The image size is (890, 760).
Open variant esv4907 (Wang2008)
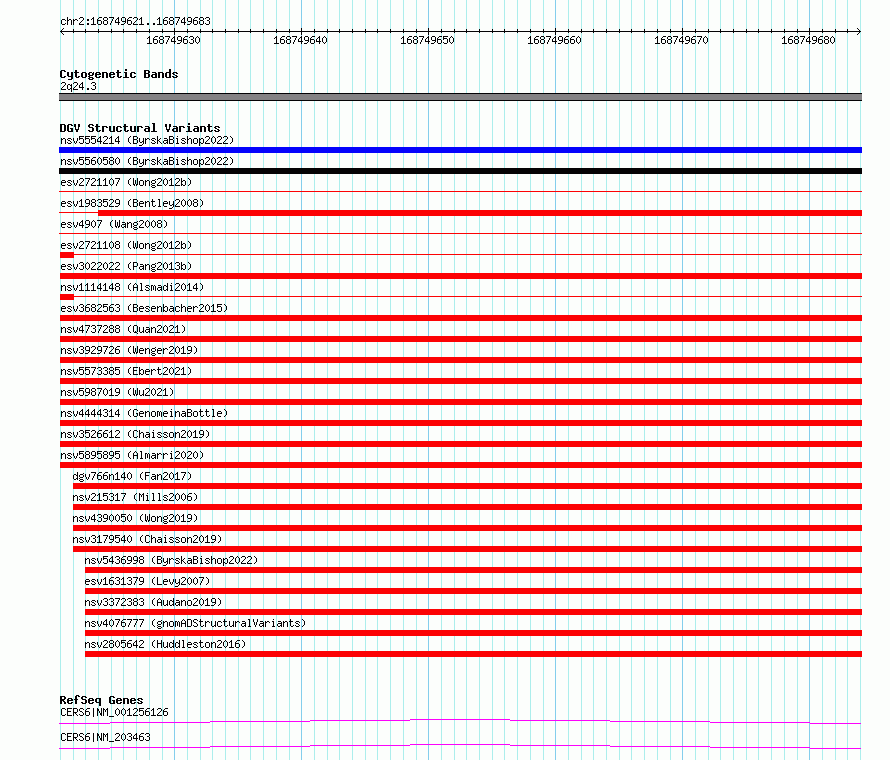click(x=114, y=224)
